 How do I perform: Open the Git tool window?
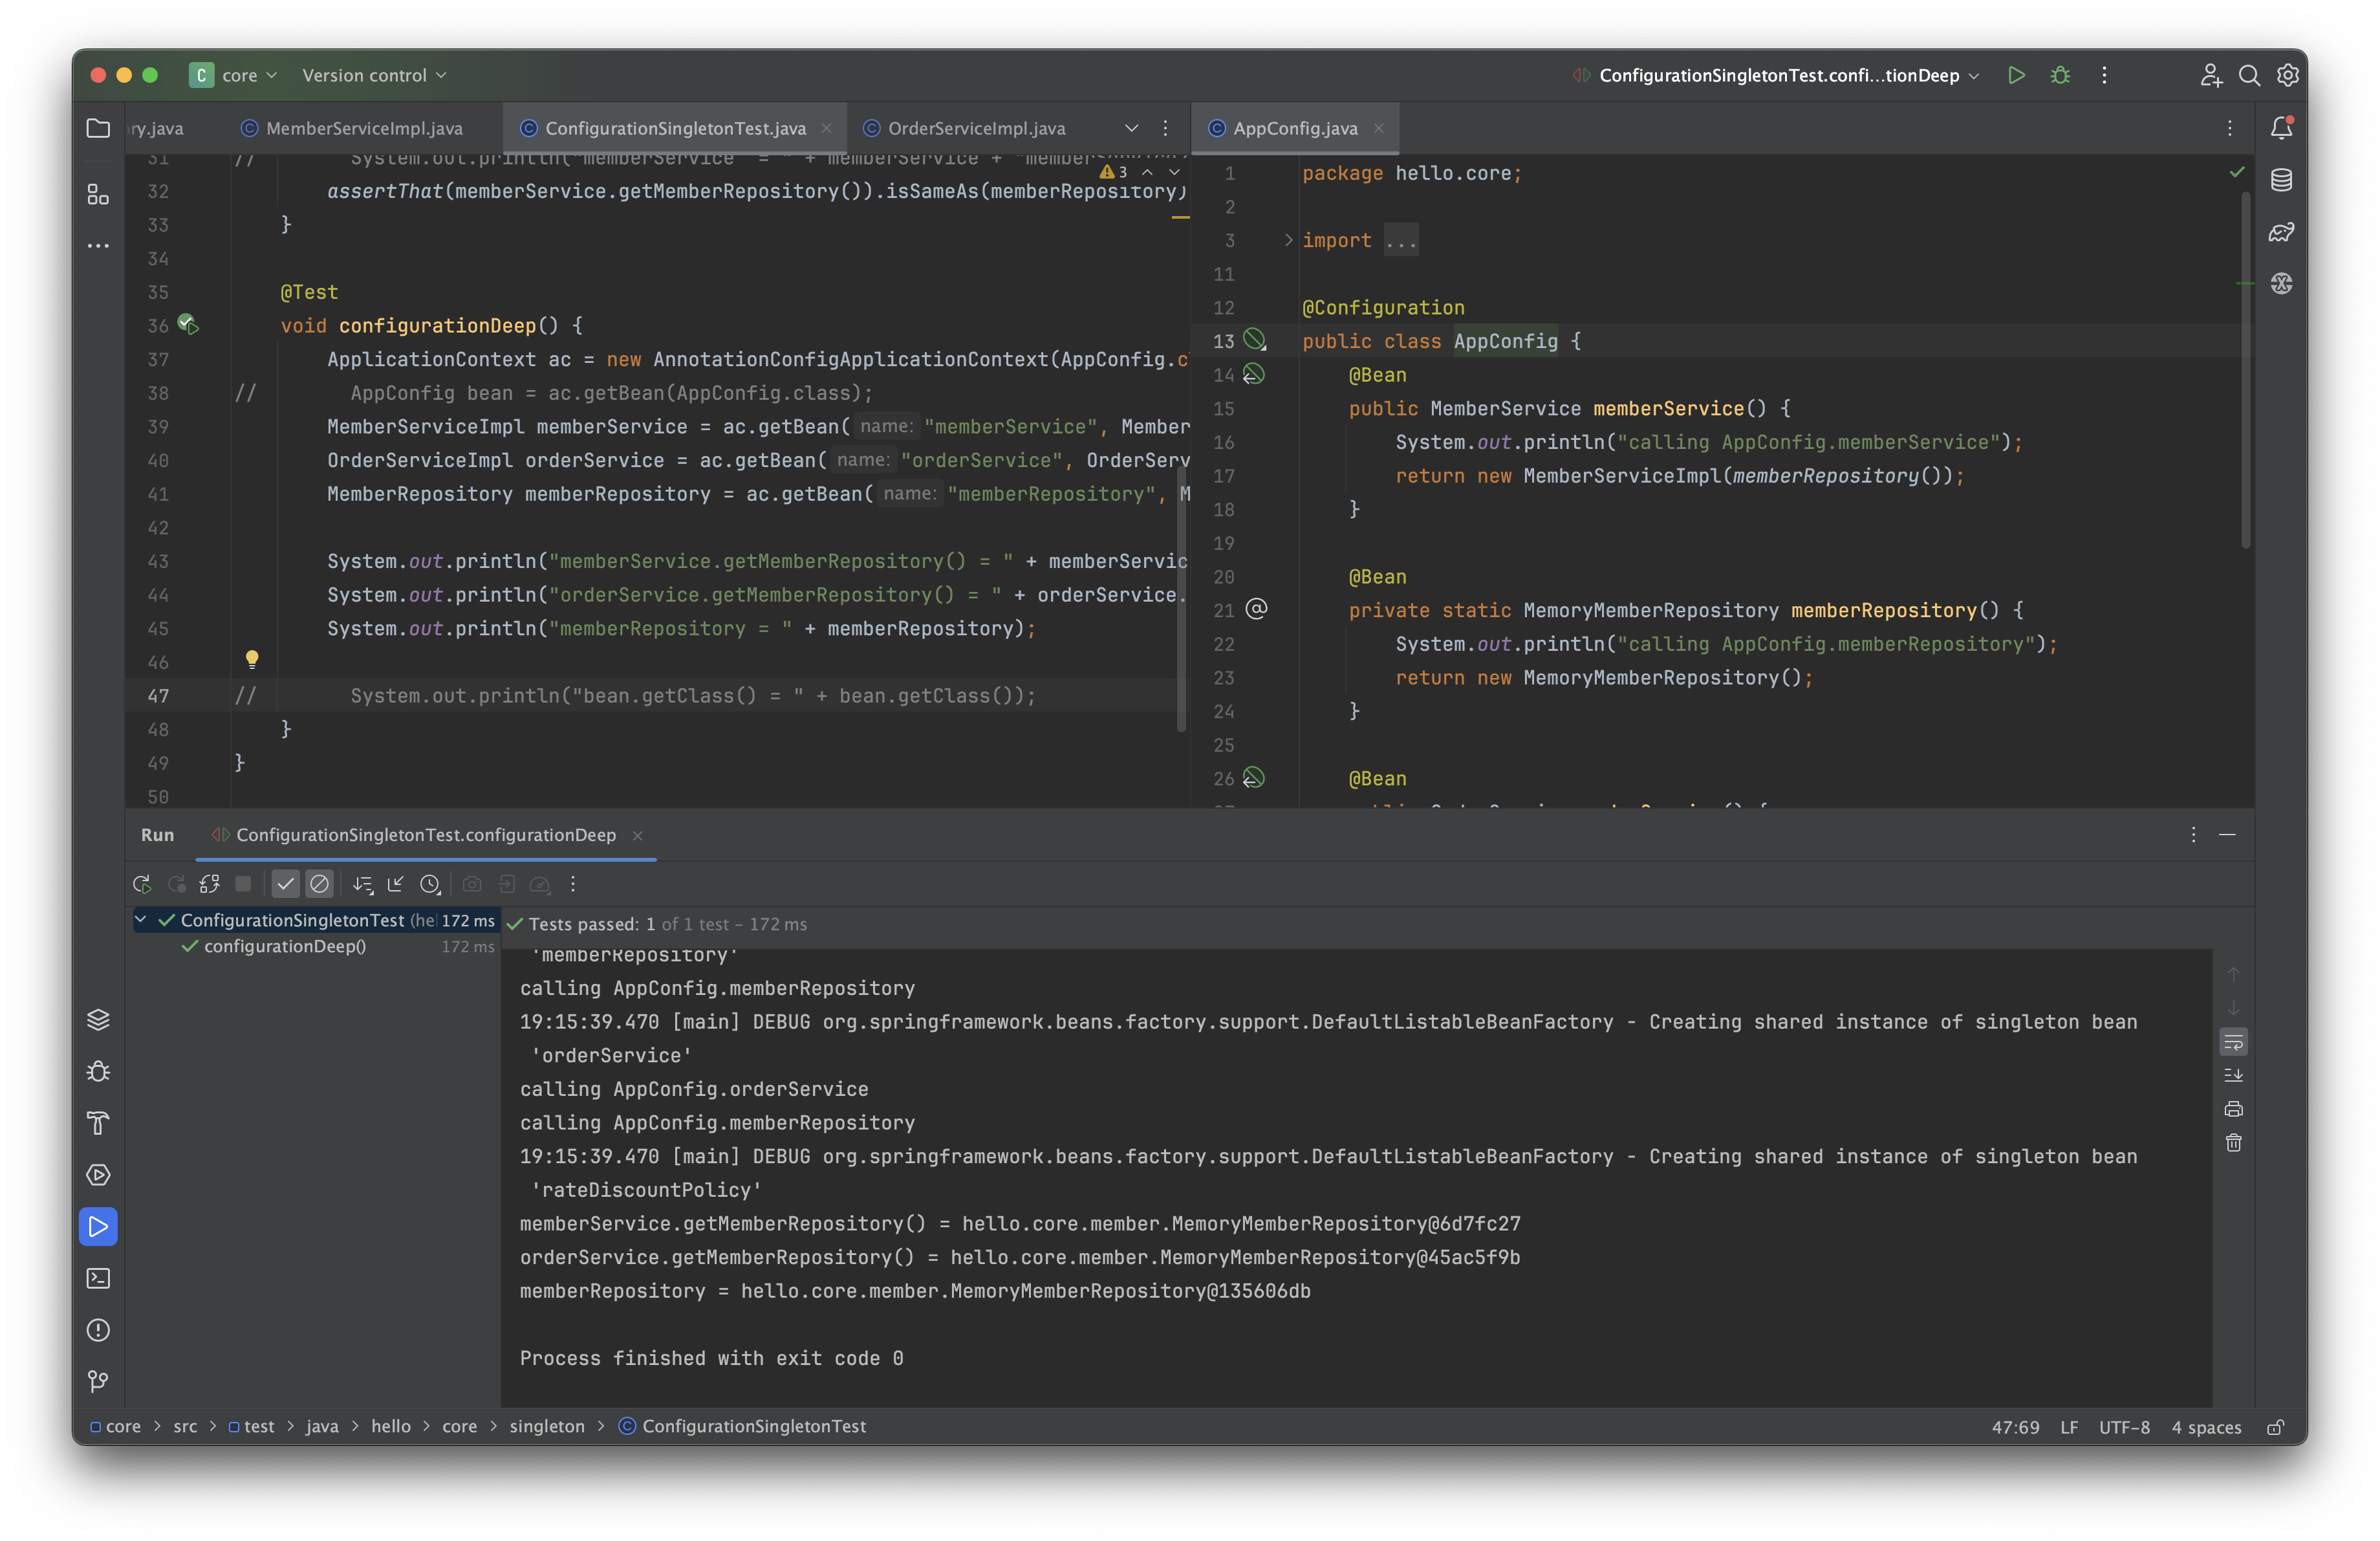(98, 1382)
